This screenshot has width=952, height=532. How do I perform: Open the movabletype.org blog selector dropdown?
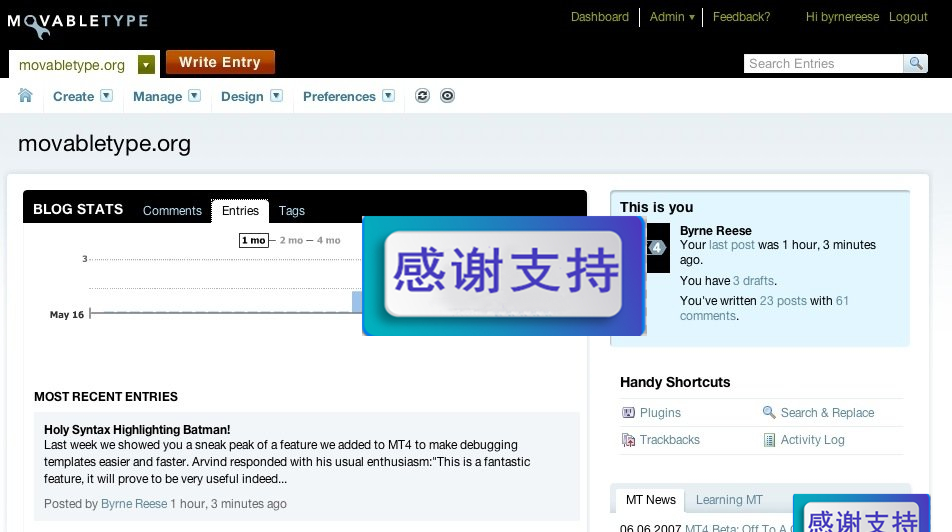(146, 64)
